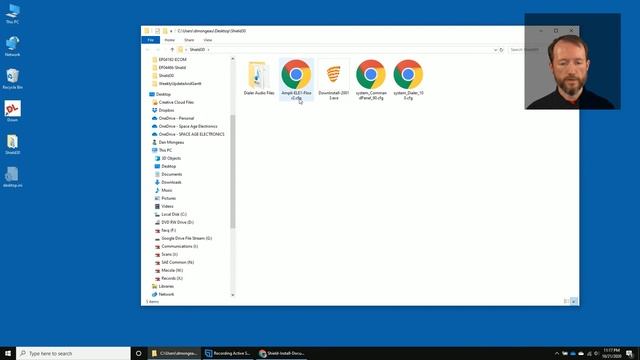640x360 pixels.
Task: Open the Recycle Bin on desktop
Action: click(13, 79)
